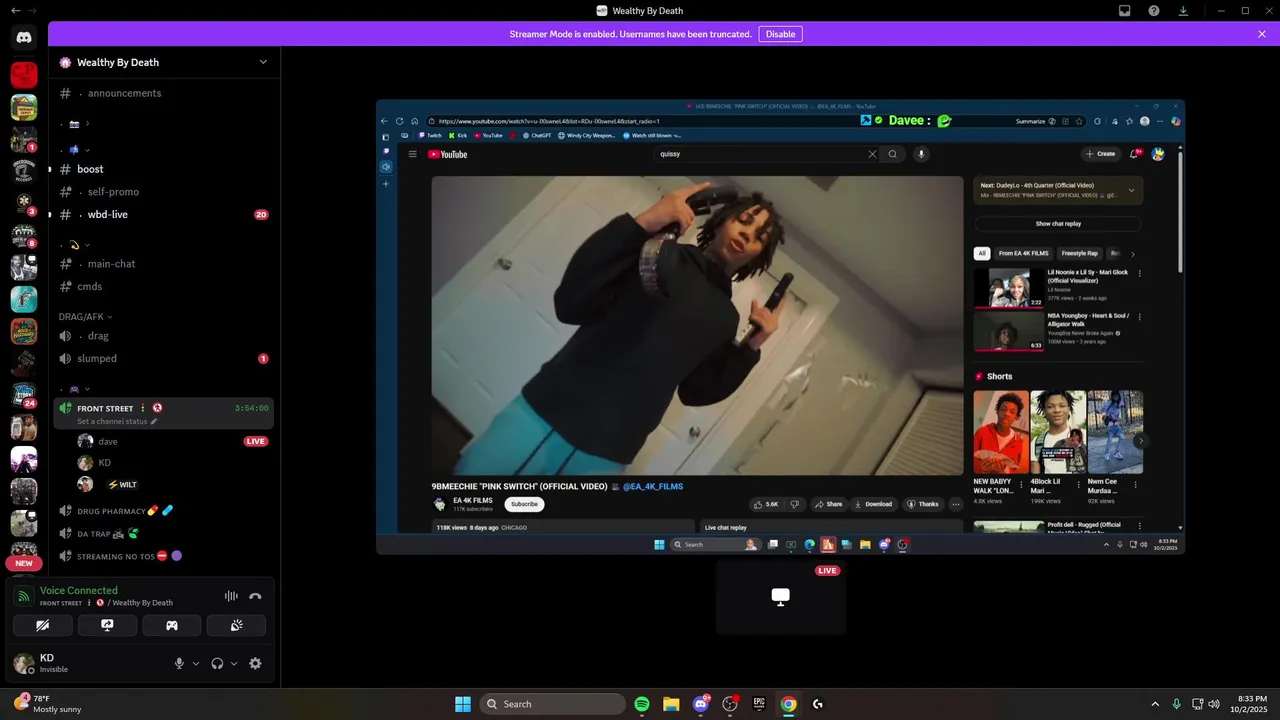The width and height of the screenshot is (1280, 720).
Task: Open headphone output options dropdown arrow
Action: click(234, 663)
